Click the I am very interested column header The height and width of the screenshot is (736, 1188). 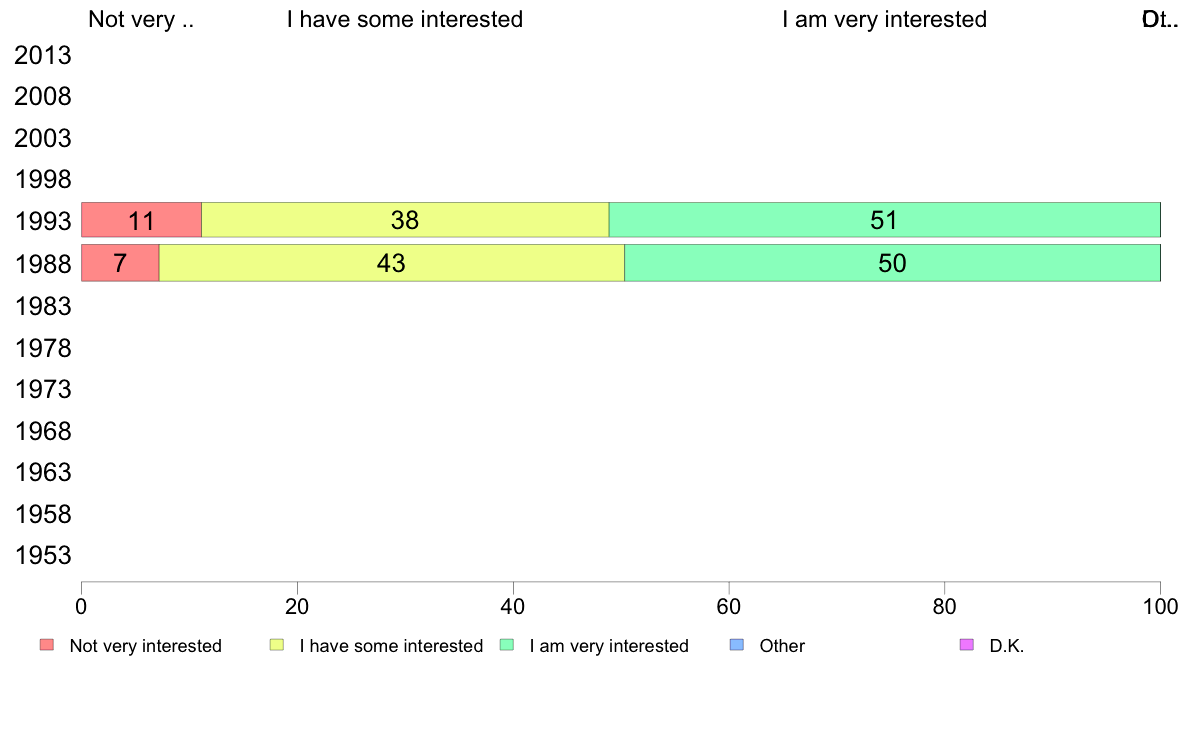click(x=884, y=20)
